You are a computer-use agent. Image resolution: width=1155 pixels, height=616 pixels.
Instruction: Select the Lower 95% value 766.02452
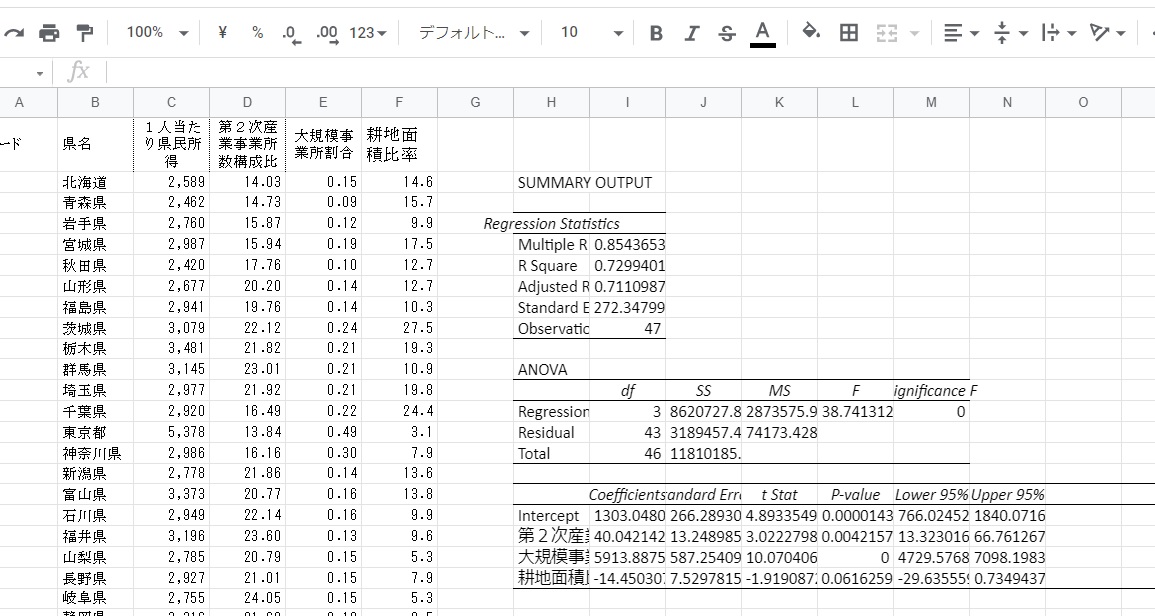931,516
